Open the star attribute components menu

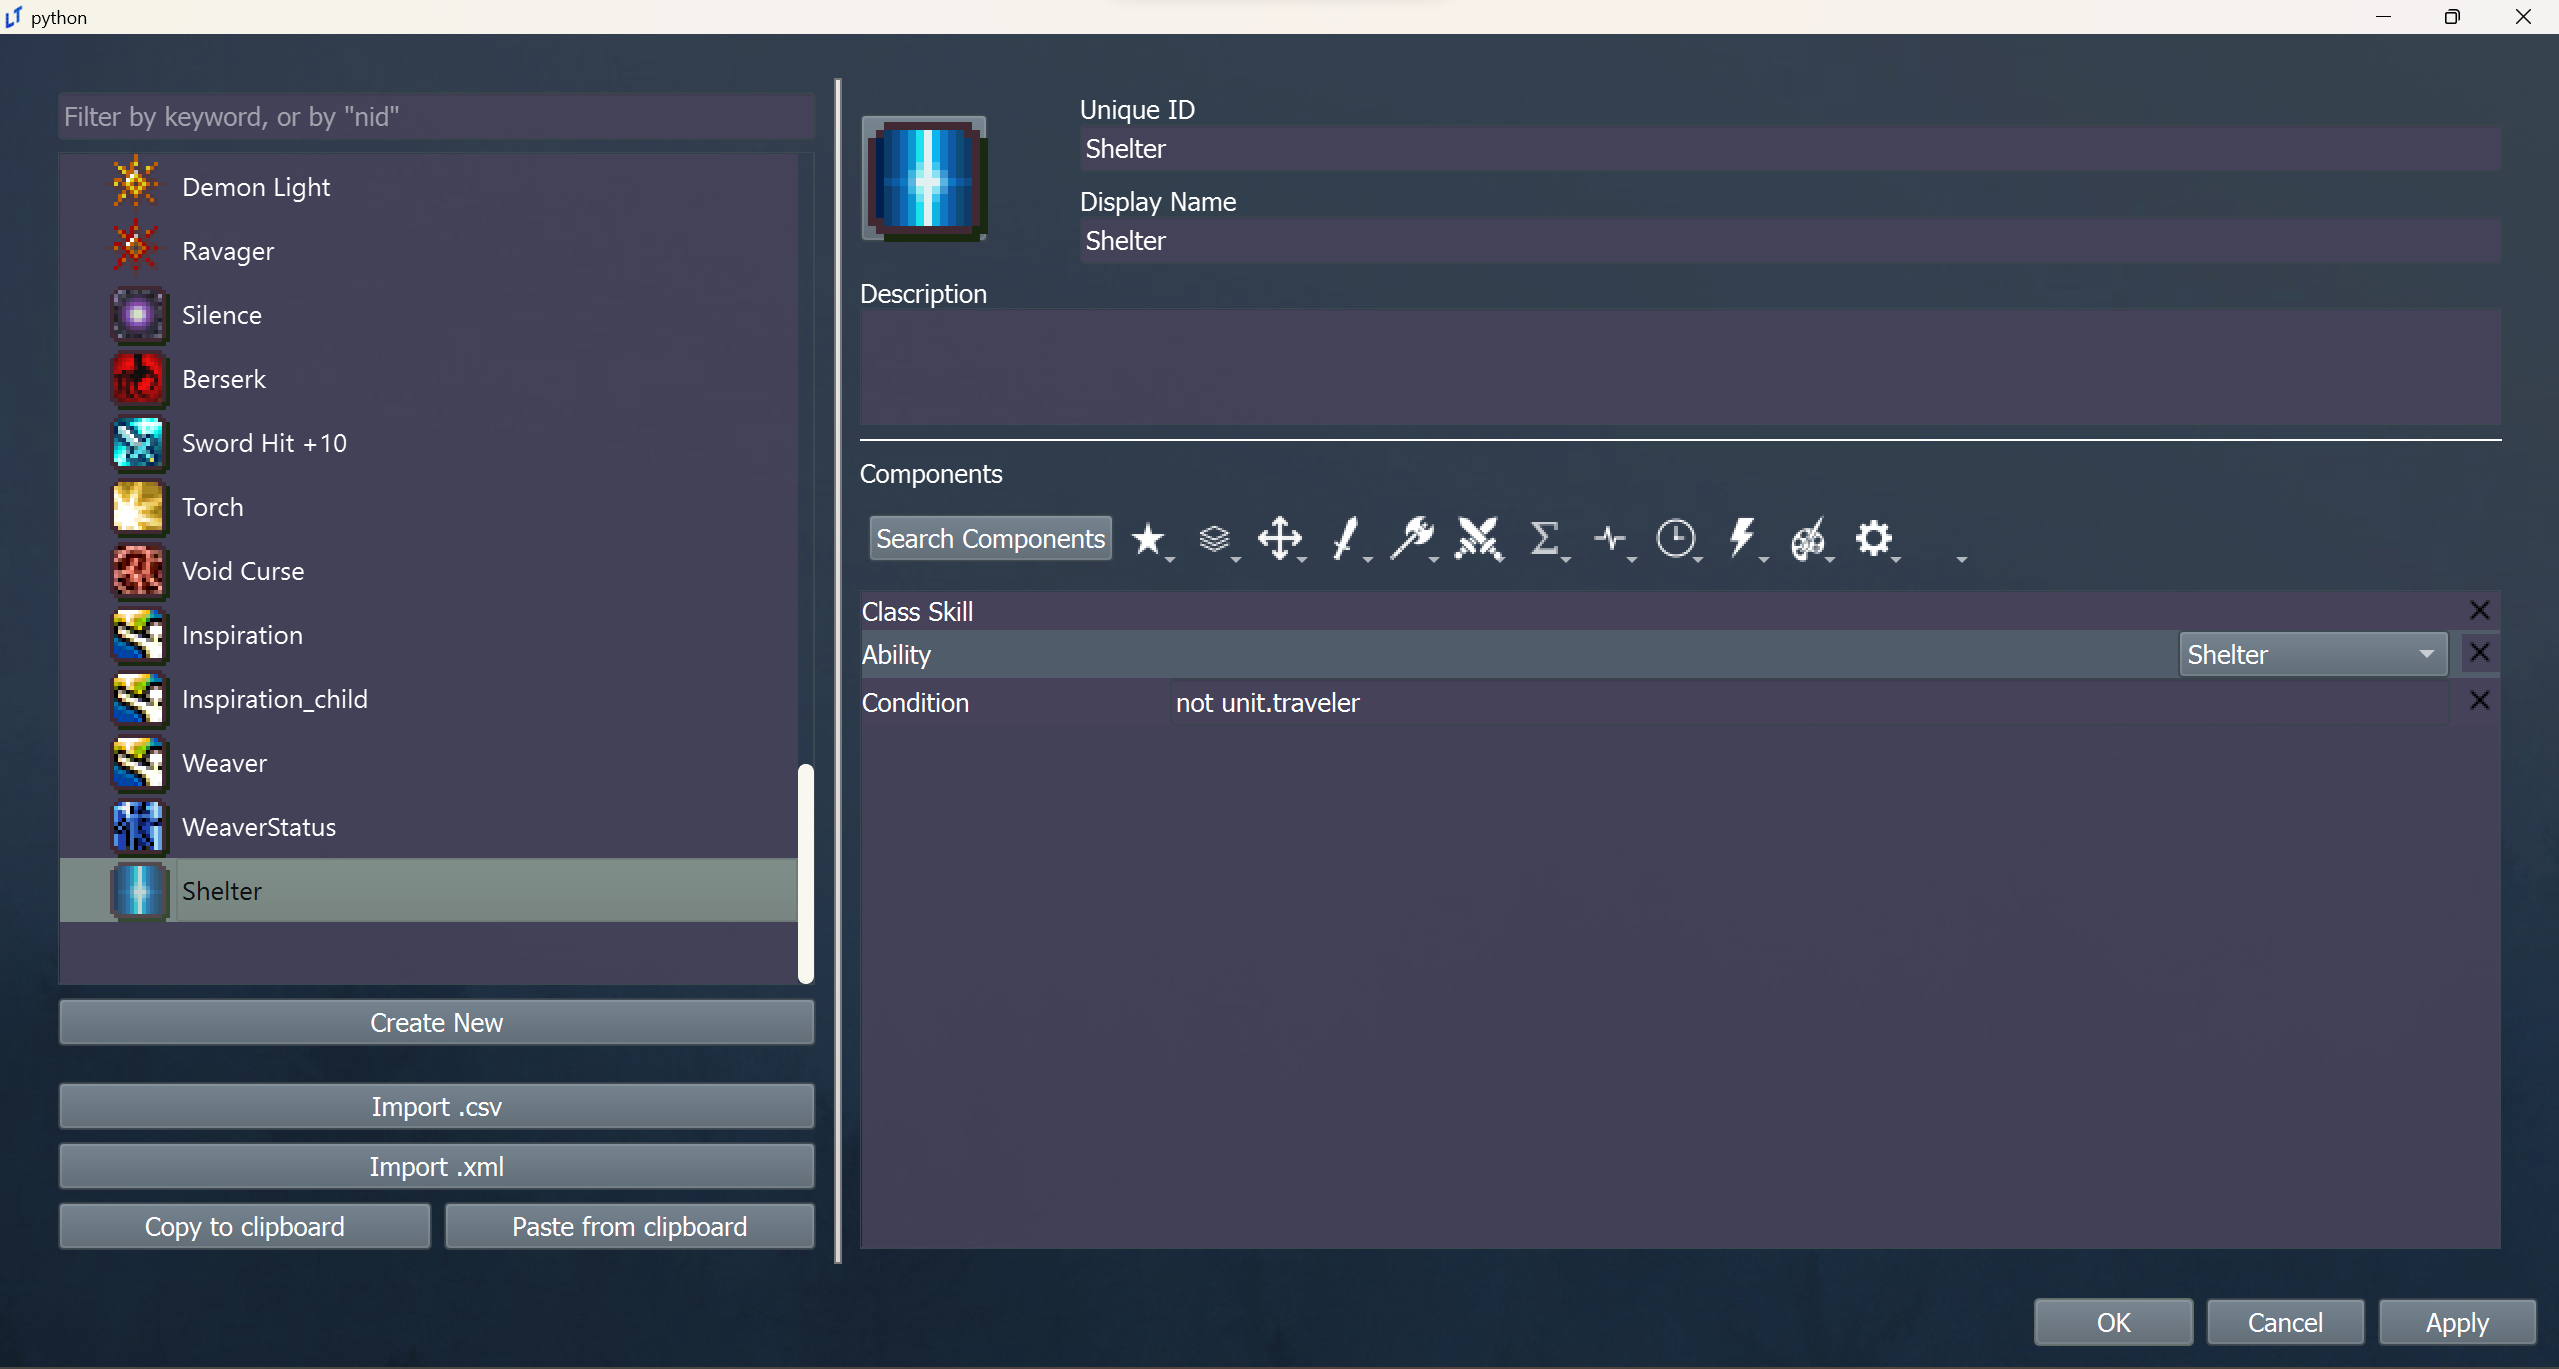1148,540
